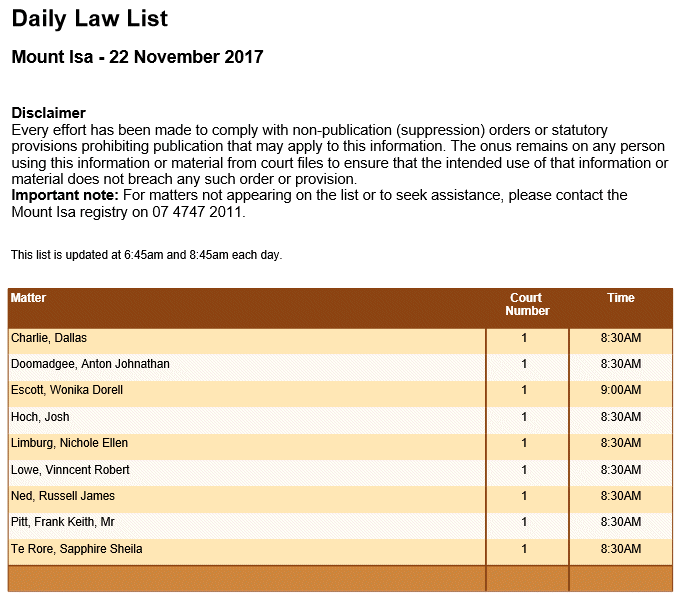
Task: Click the Limburg, Nichole Ellen entry
Action: 69,443
